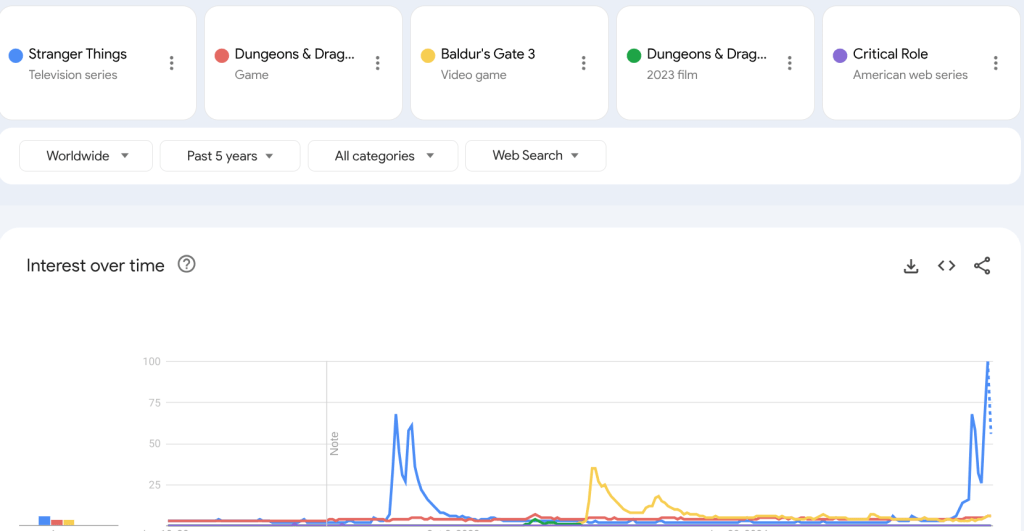Click the 25 label on the chart axis
The height and width of the screenshot is (531, 1024).
[x=154, y=485]
